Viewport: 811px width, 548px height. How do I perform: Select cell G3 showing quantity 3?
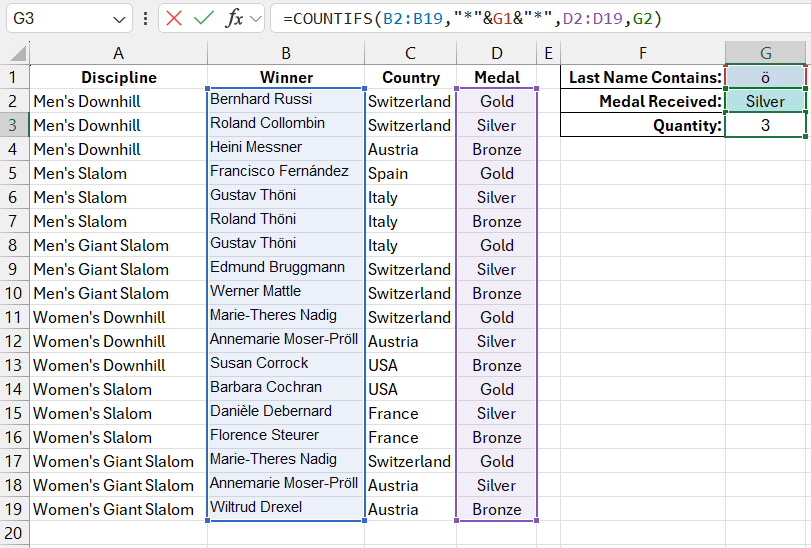[765, 125]
